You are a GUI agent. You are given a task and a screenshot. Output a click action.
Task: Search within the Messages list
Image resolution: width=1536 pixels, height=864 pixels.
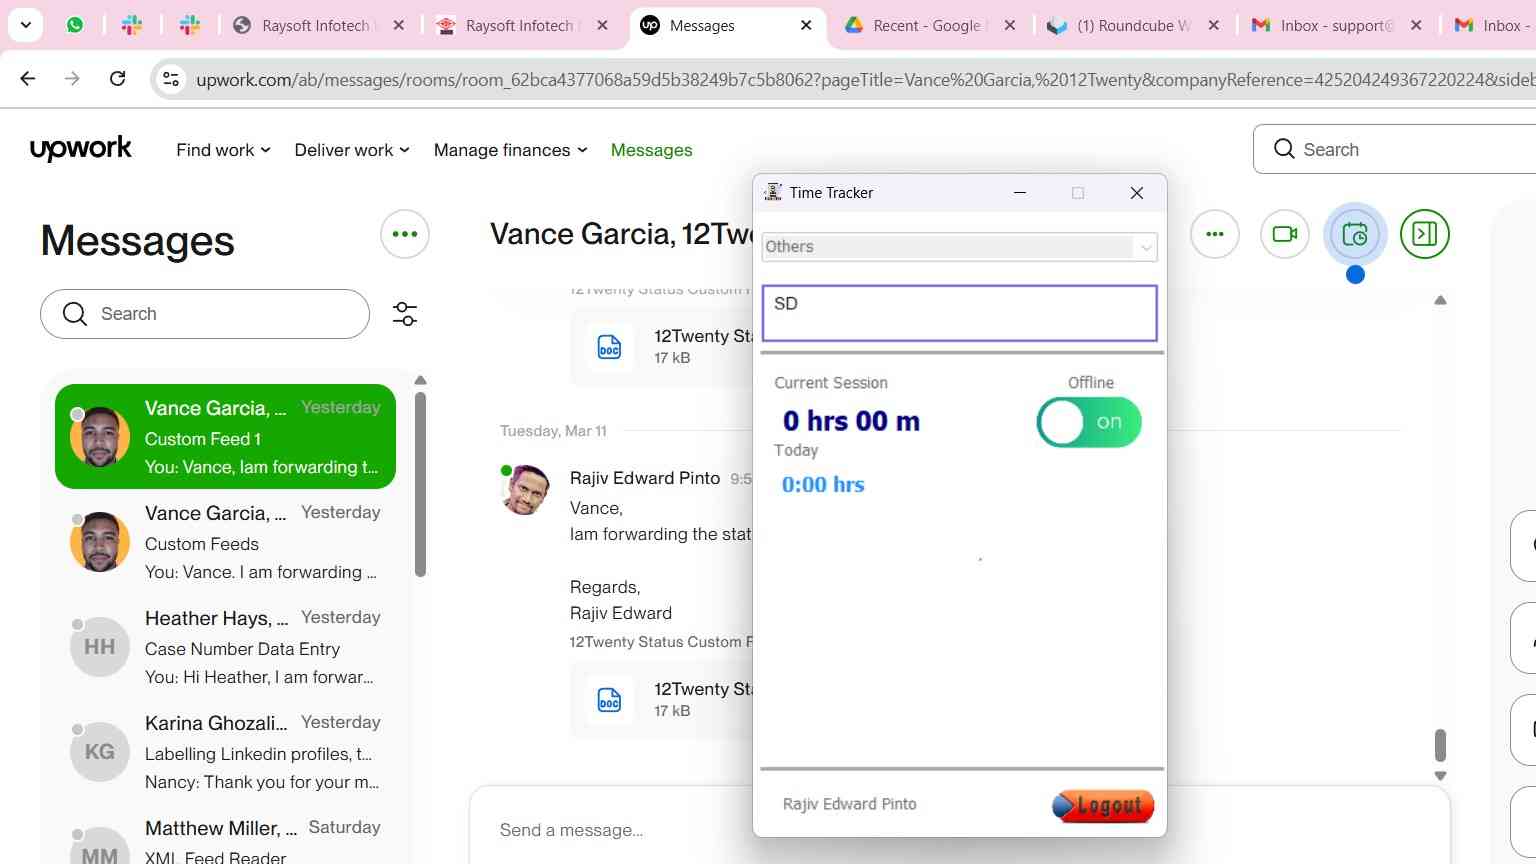(205, 314)
